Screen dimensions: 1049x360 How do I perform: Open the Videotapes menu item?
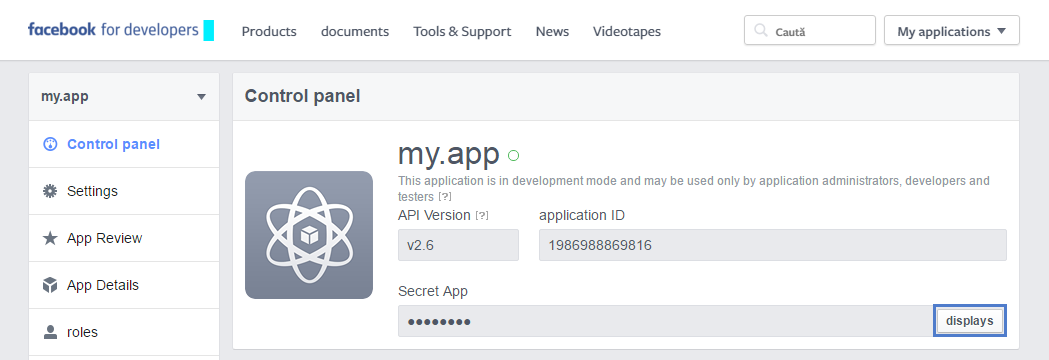(627, 31)
